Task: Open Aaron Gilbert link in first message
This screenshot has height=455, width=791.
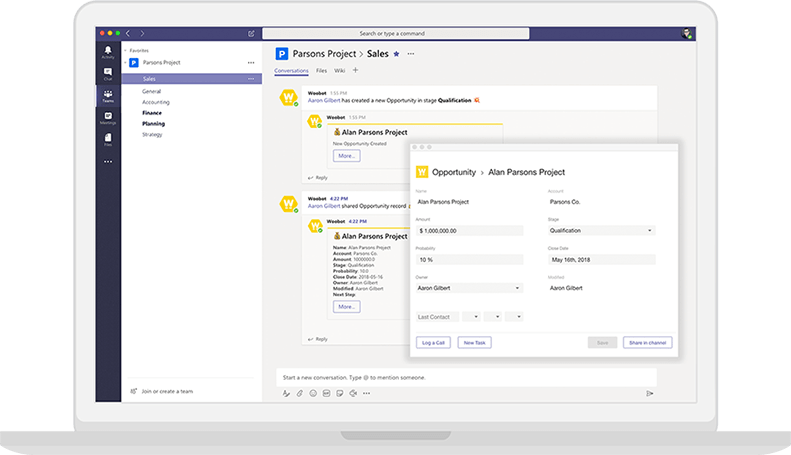Action: pos(324,100)
